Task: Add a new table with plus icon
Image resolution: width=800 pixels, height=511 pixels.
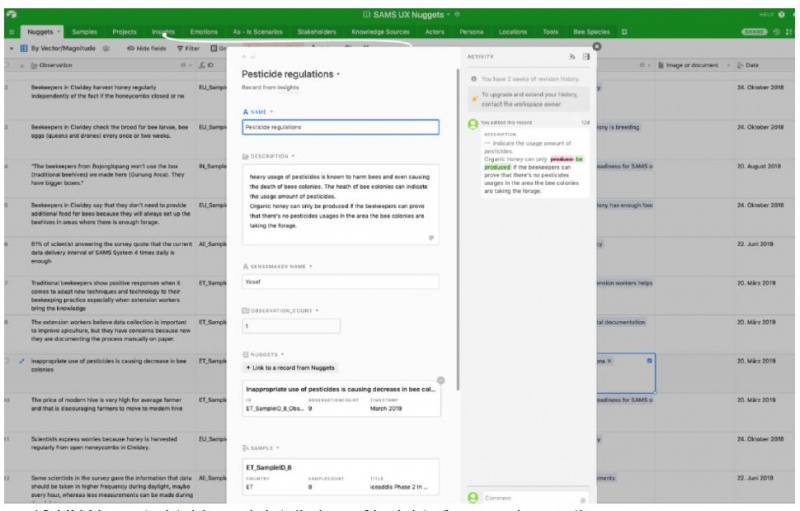Action: (624, 32)
